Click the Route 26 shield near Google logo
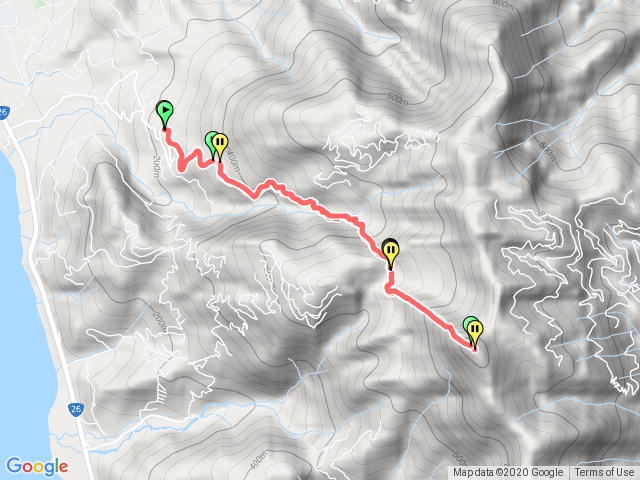The image size is (640, 480). click(x=76, y=409)
